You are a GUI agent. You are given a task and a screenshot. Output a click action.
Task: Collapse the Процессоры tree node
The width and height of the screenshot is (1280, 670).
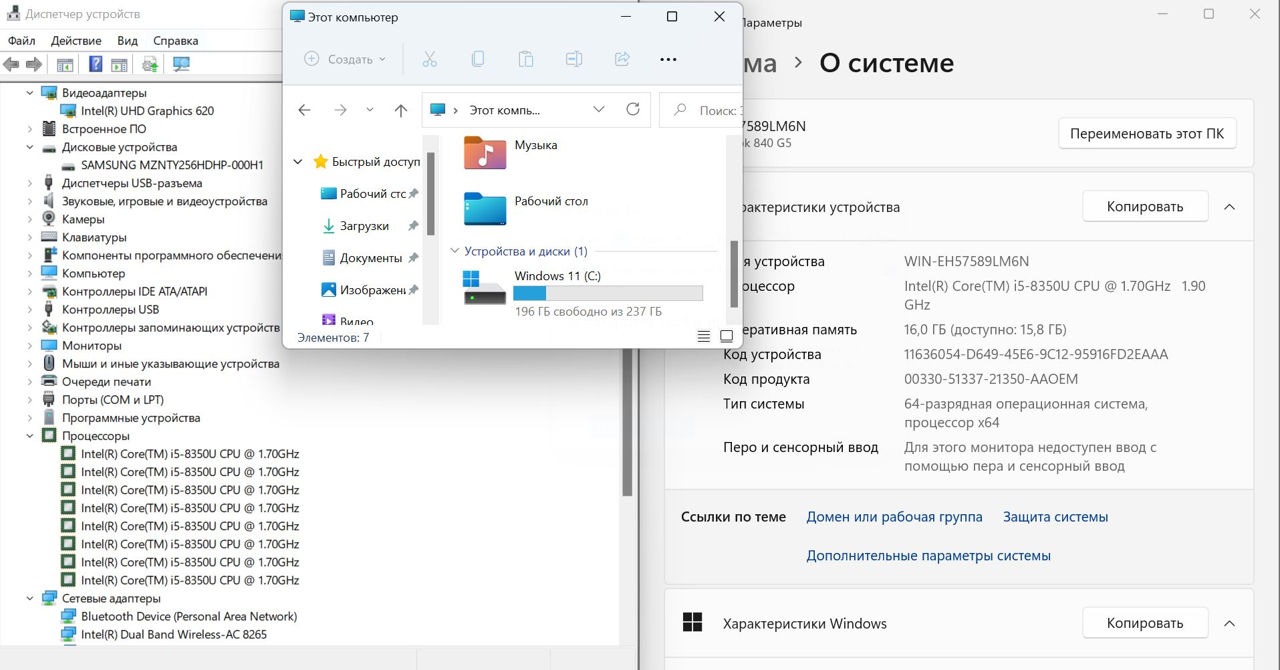point(29,436)
